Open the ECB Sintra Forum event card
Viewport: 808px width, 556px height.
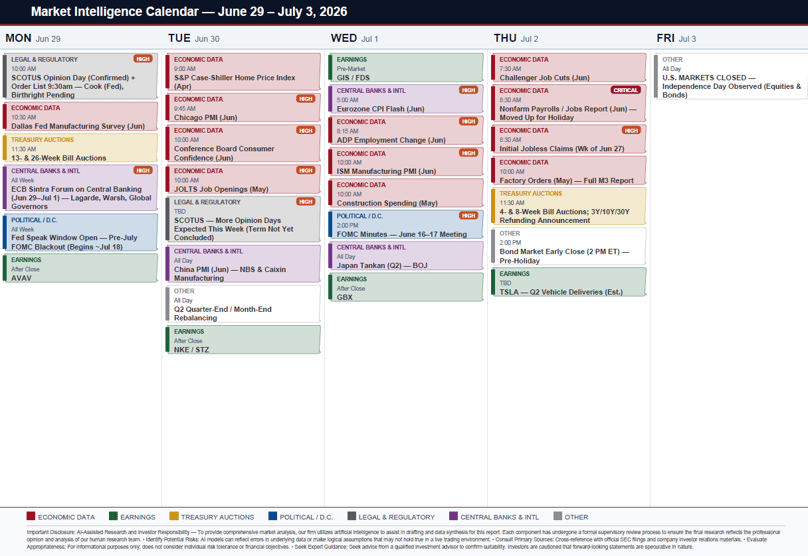pyautogui.click(x=80, y=188)
